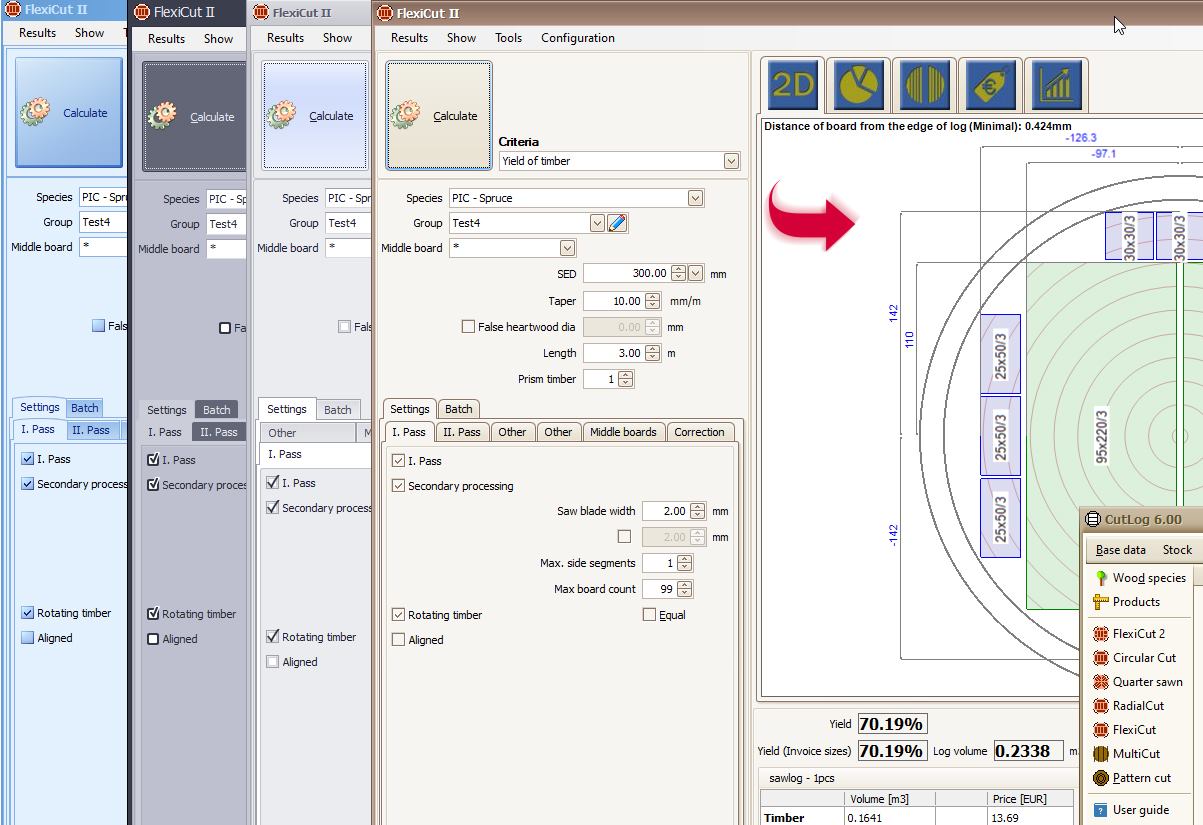This screenshot has height=825, width=1203.
Task: Toggle the Equal checkbox
Action: click(x=649, y=615)
